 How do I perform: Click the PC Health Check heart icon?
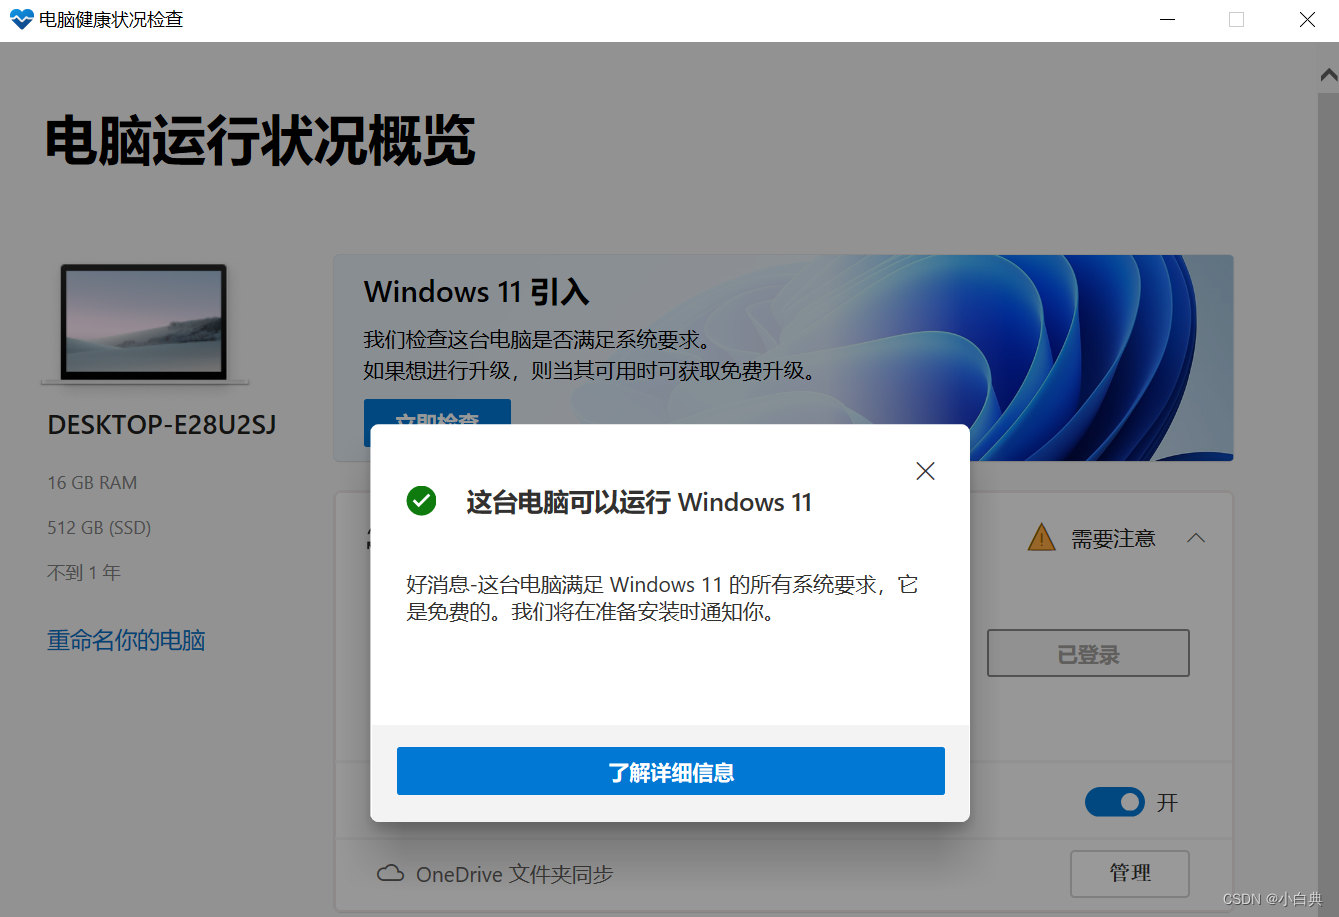[x=21, y=19]
